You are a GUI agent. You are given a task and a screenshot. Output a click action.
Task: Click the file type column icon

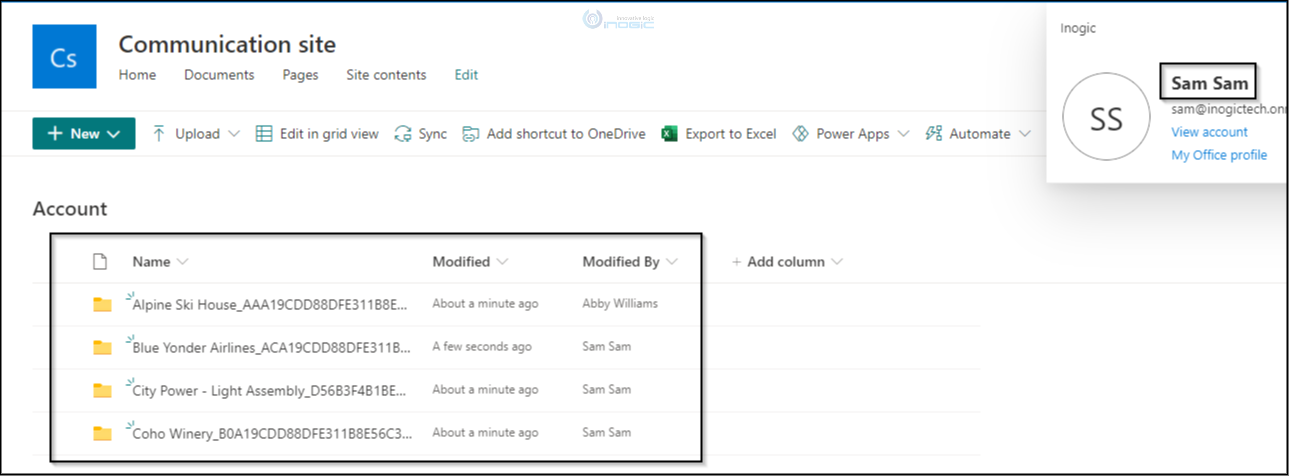click(x=100, y=262)
